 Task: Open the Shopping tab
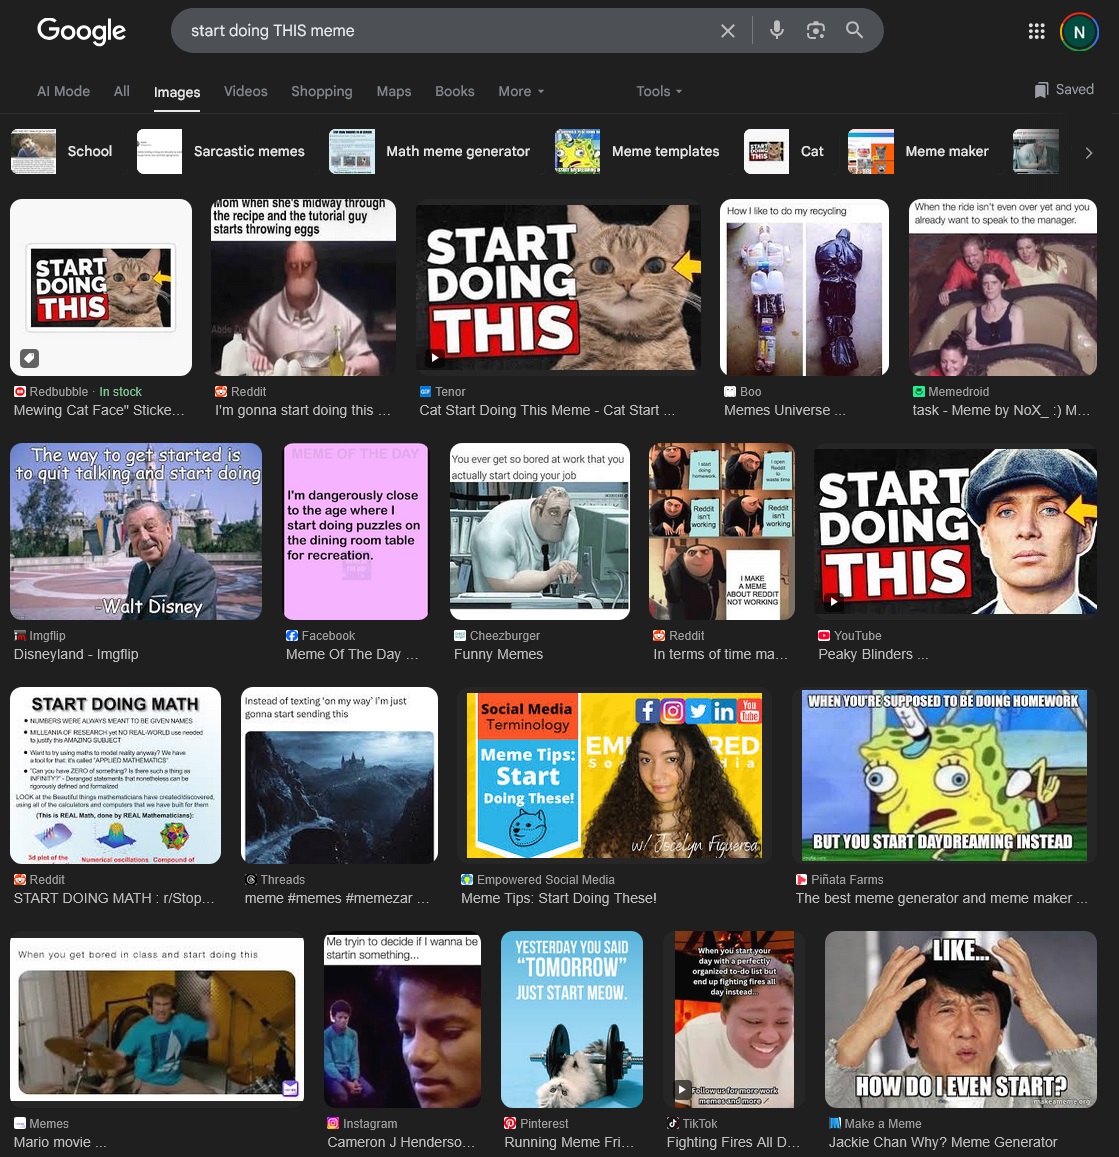click(322, 91)
